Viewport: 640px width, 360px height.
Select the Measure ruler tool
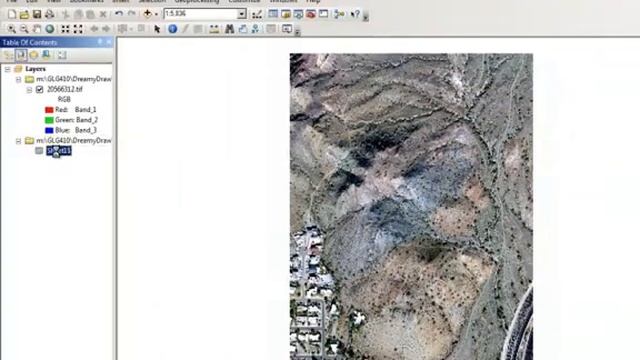[x=214, y=29]
